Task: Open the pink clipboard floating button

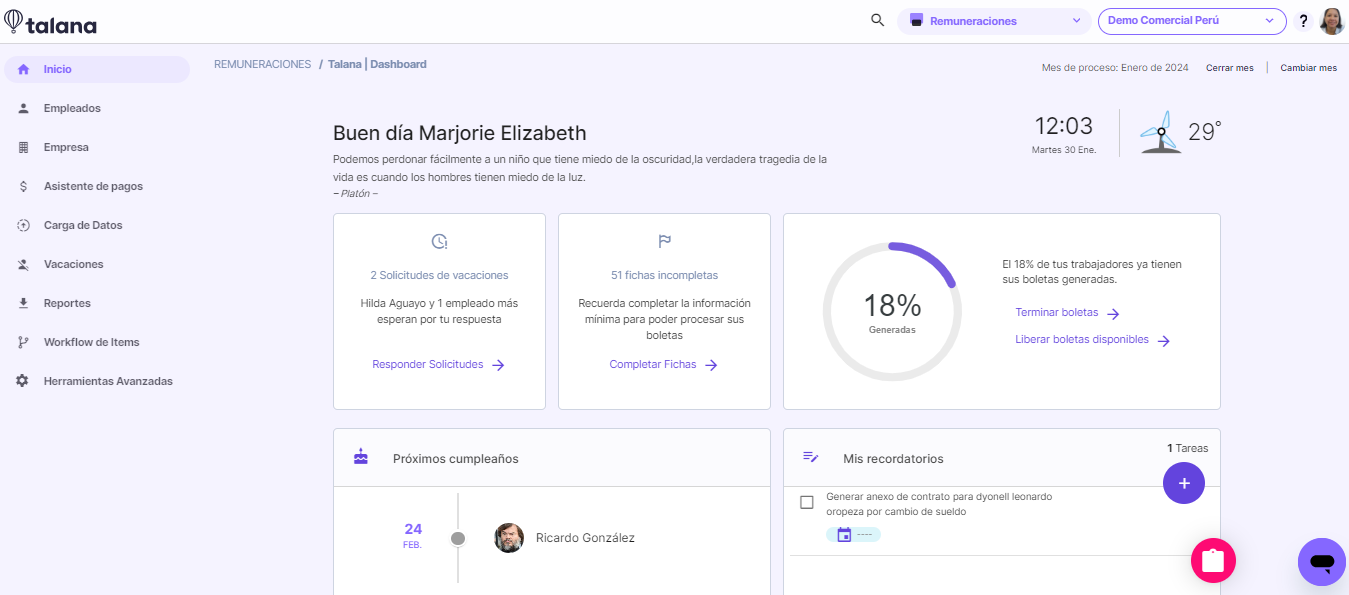Action: pos(1213,561)
